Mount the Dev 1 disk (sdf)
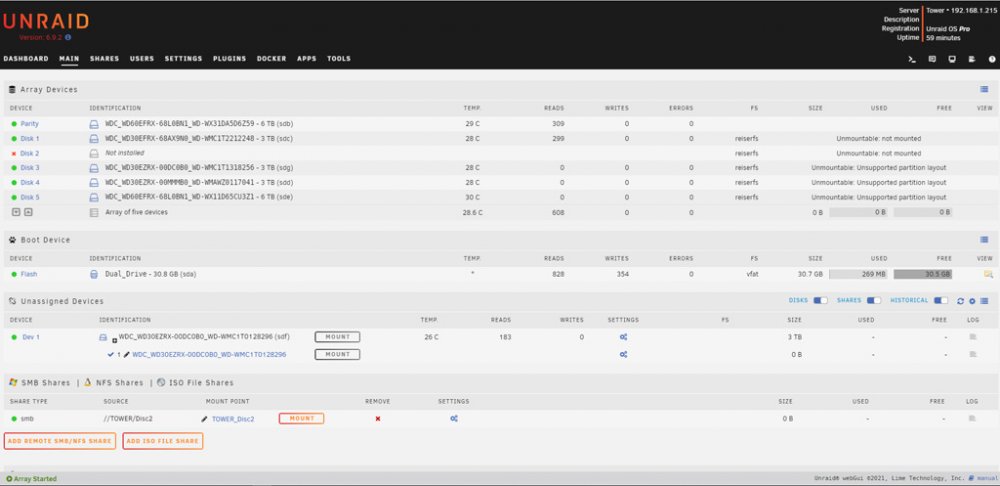1000x486 pixels. pyautogui.click(x=337, y=337)
